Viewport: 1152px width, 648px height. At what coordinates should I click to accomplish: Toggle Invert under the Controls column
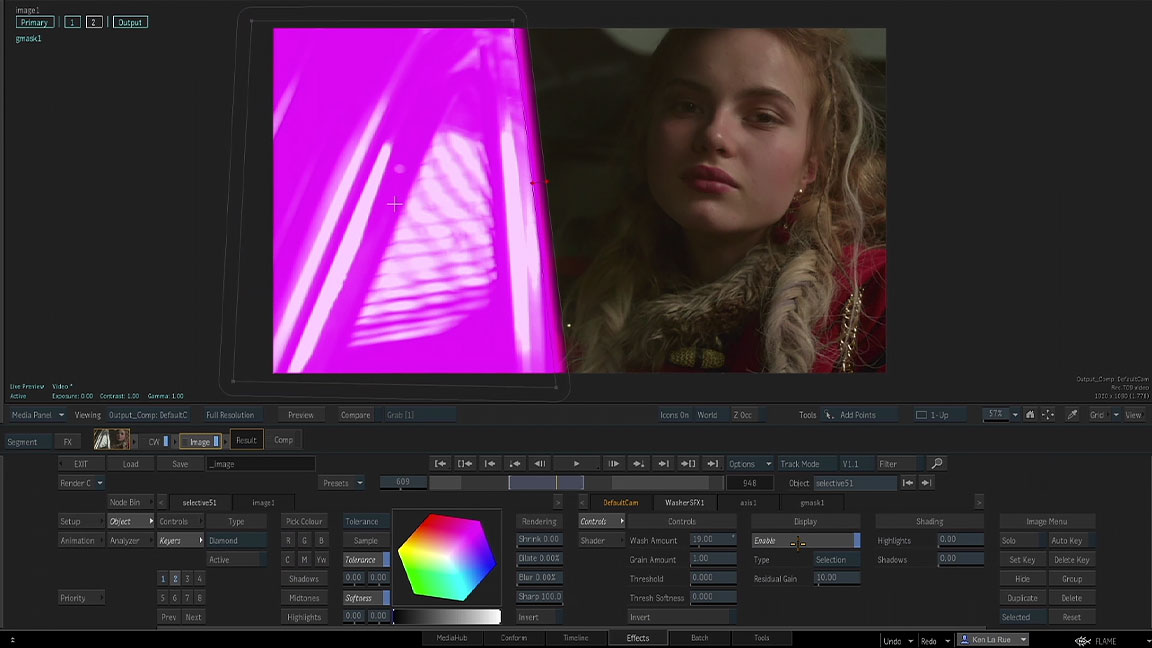[x=682, y=617]
